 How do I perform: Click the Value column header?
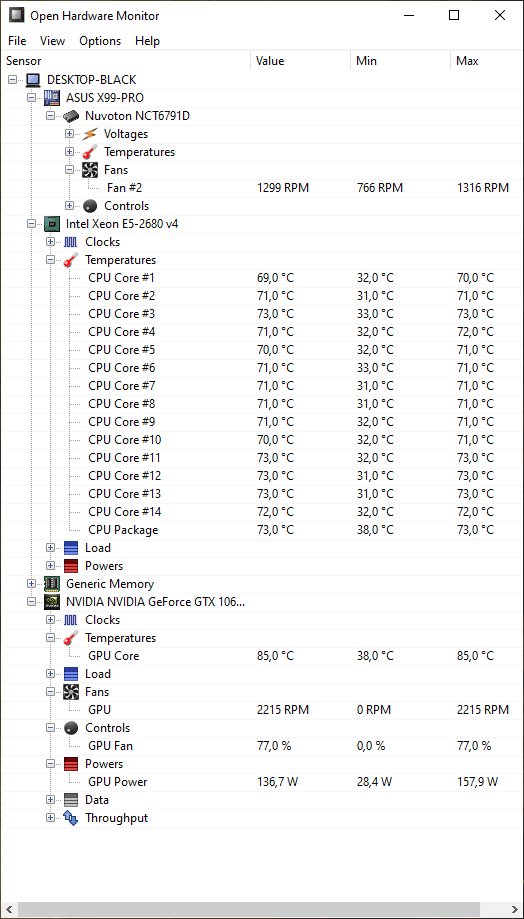tap(301, 61)
